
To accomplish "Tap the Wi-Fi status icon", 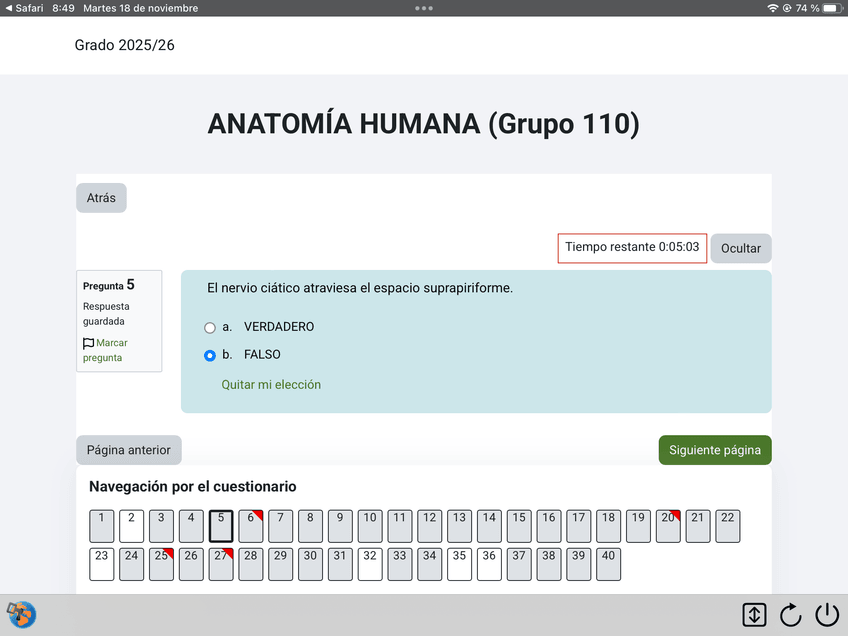I will (x=772, y=8).
